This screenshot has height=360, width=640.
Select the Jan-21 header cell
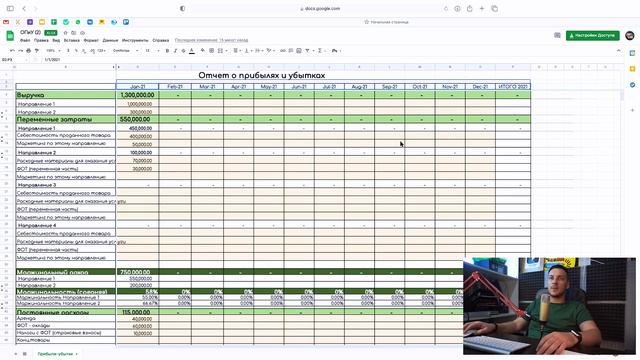tap(138, 87)
